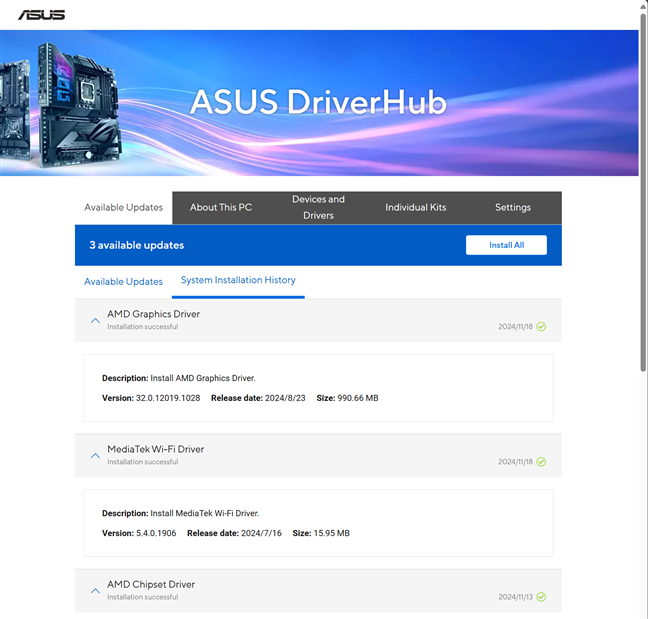Image resolution: width=648 pixels, height=619 pixels.
Task: Click release date 2024/7/16 value
Action: (x=261, y=533)
